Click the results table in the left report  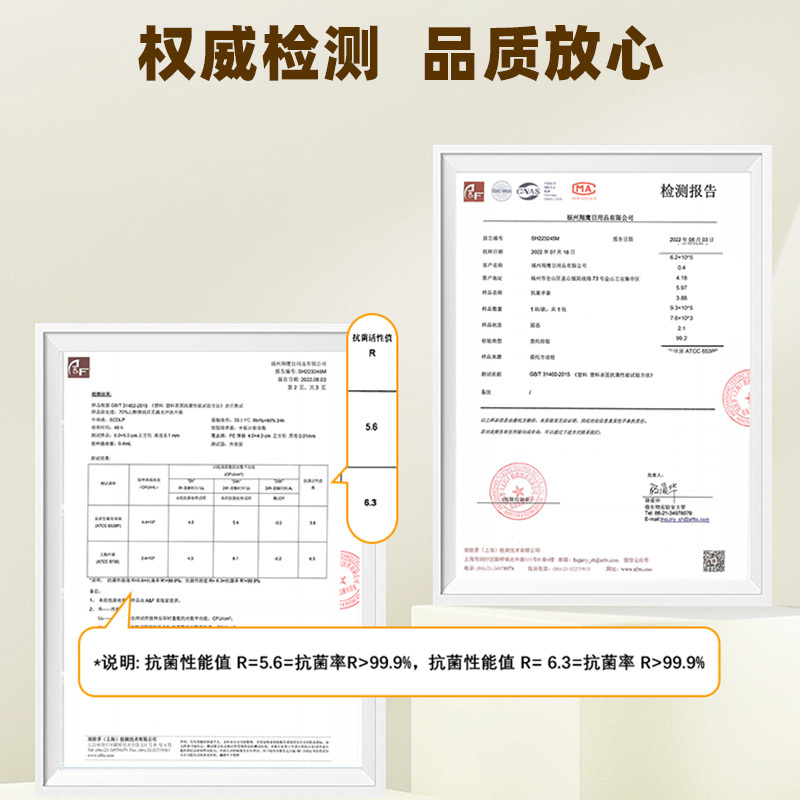coord(207,521)
